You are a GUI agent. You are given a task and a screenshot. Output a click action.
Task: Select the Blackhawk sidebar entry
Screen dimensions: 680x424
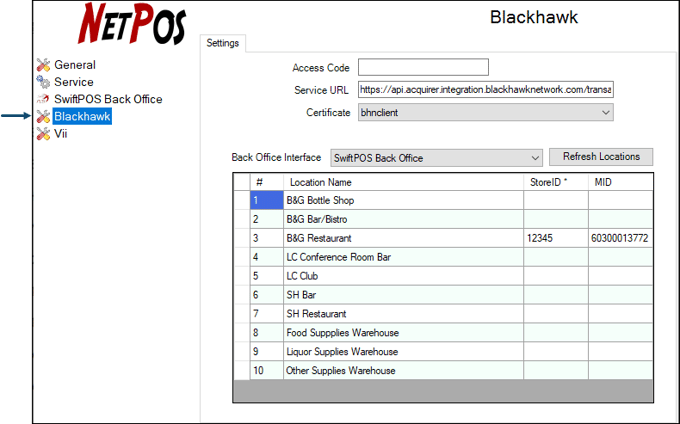coord(82,116)
